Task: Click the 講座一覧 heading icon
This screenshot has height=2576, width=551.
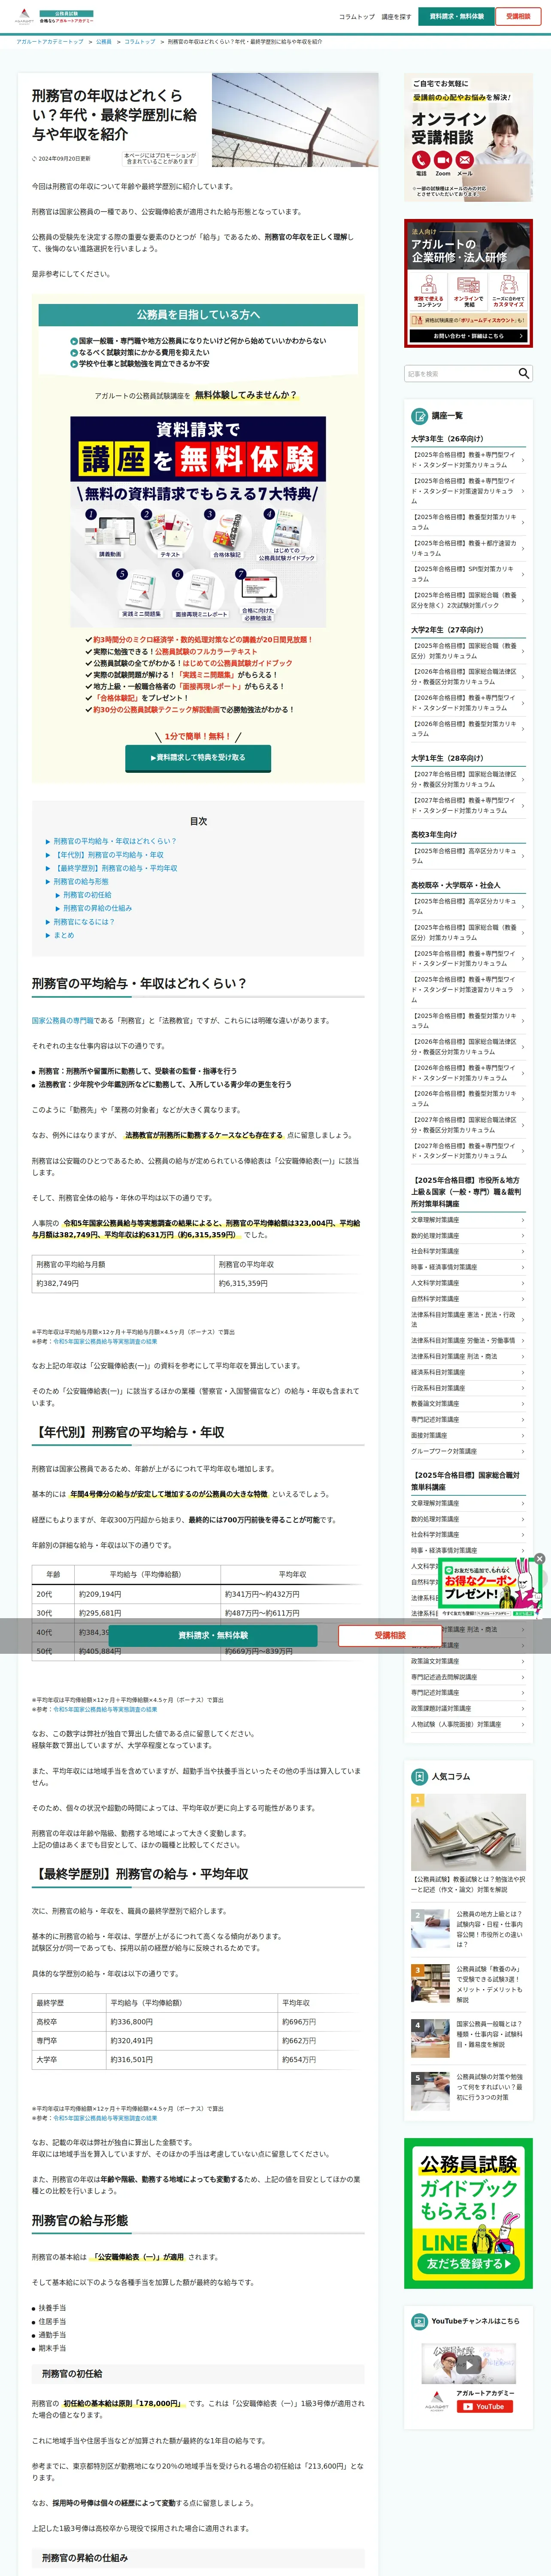Action: (420, 416)
